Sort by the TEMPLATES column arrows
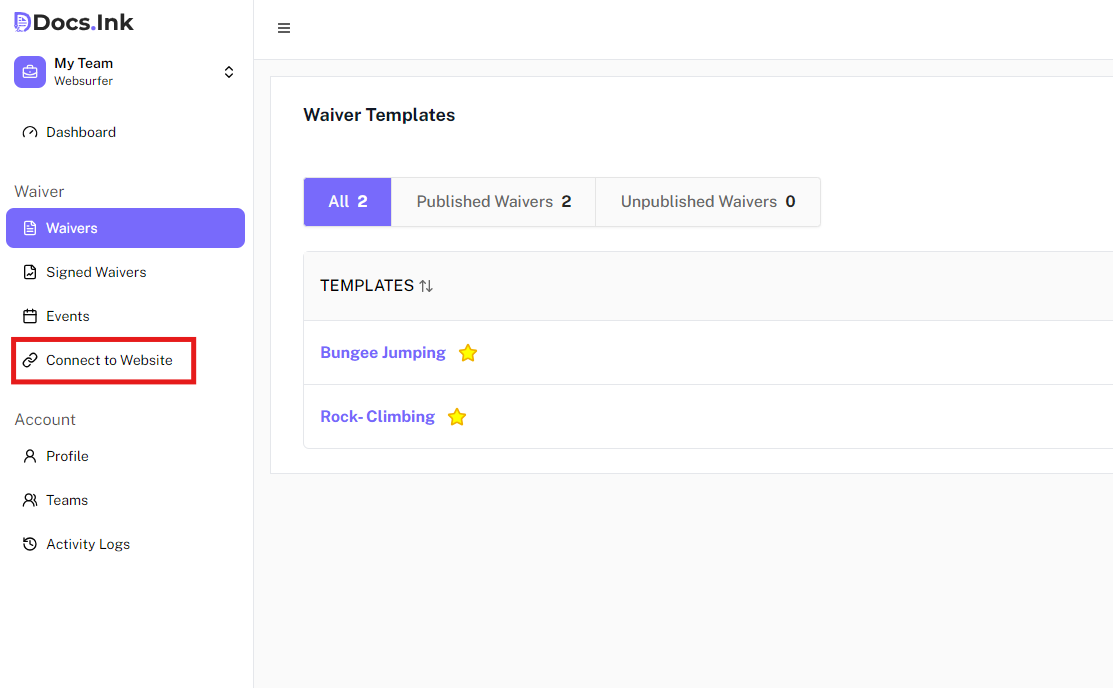 click(426, 286)
